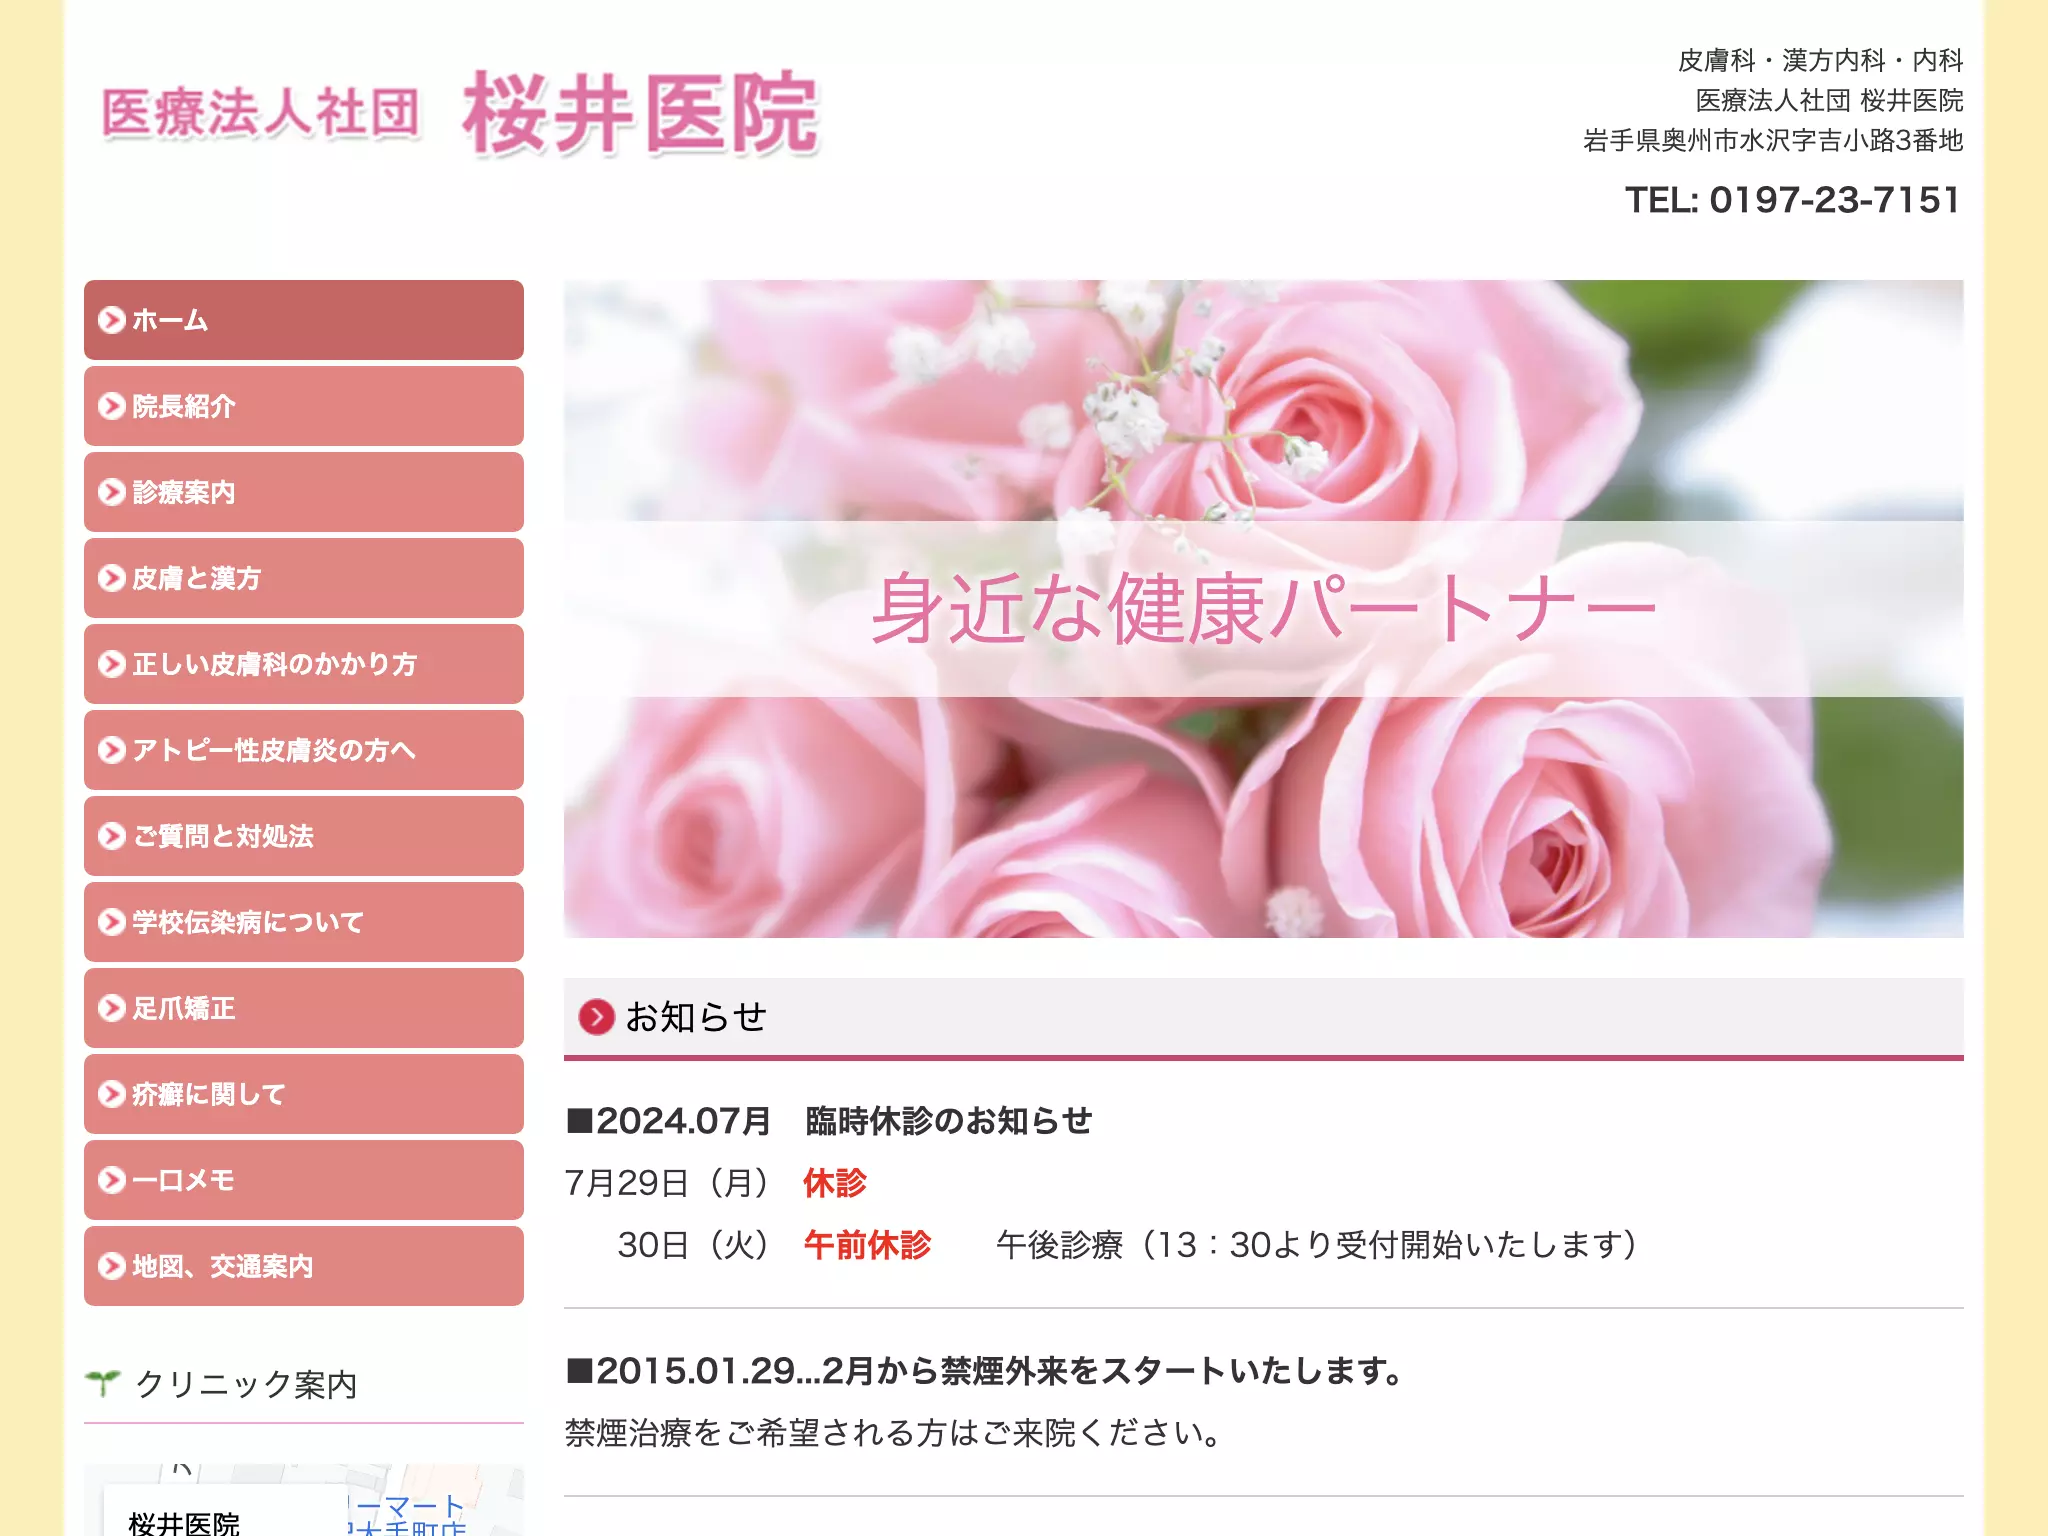Open 診療案内 in the sidebar
Viewport: 2048px width, 1536px height.
304,492
